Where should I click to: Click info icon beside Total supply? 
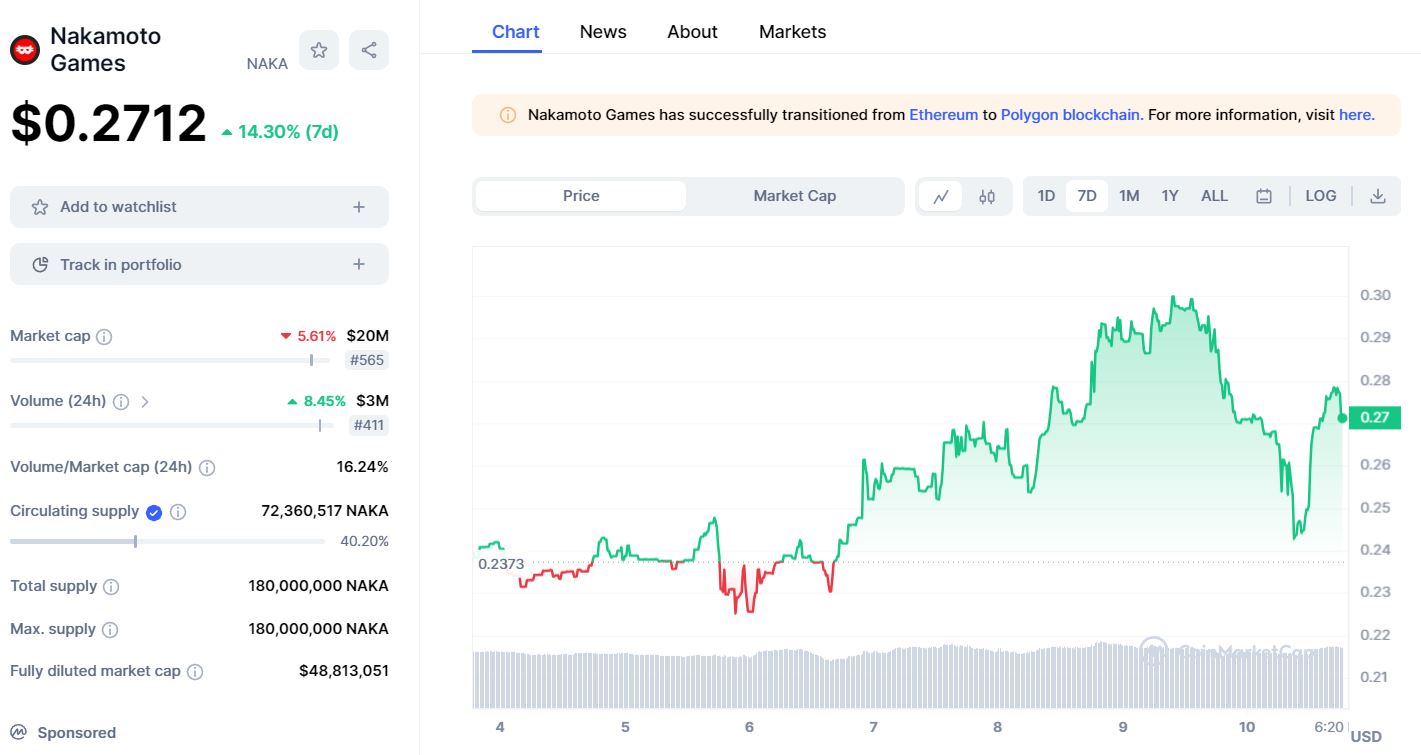(x=111, y=587)
